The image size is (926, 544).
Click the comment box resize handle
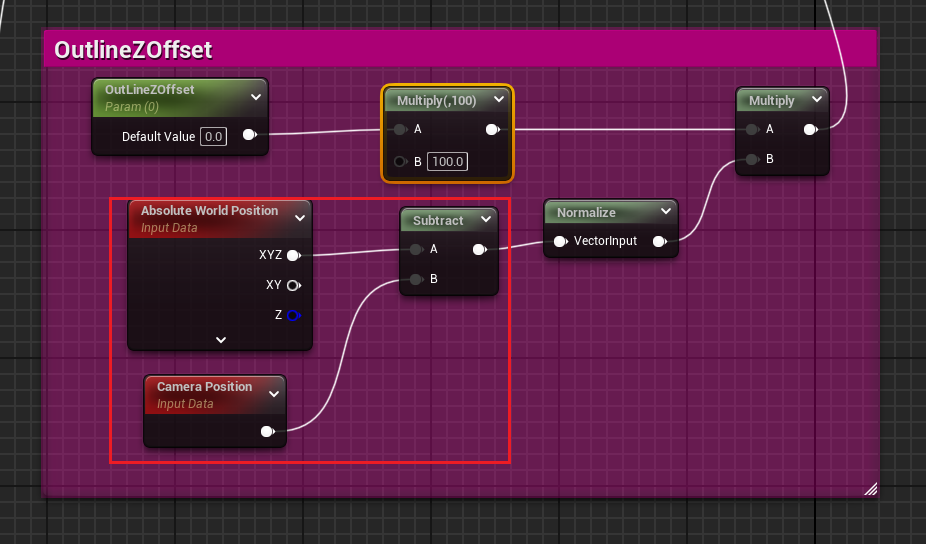(x=870, y=488)
